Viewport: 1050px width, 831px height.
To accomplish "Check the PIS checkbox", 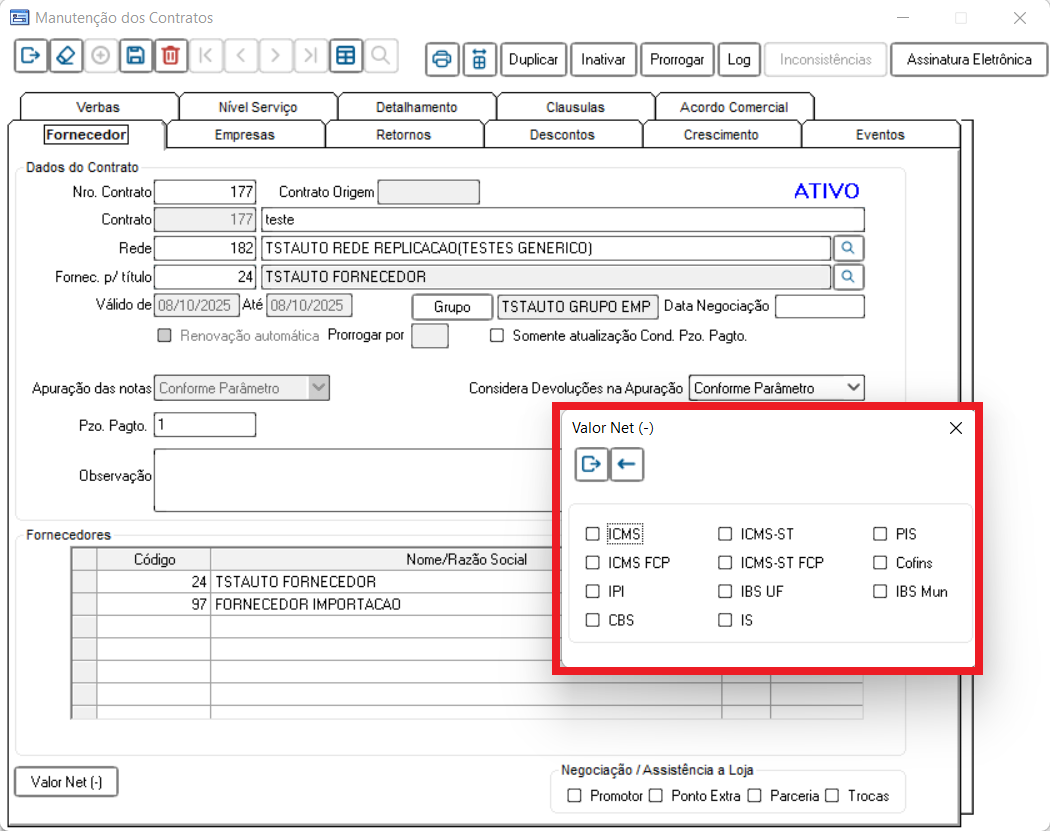I will [880, 534].
